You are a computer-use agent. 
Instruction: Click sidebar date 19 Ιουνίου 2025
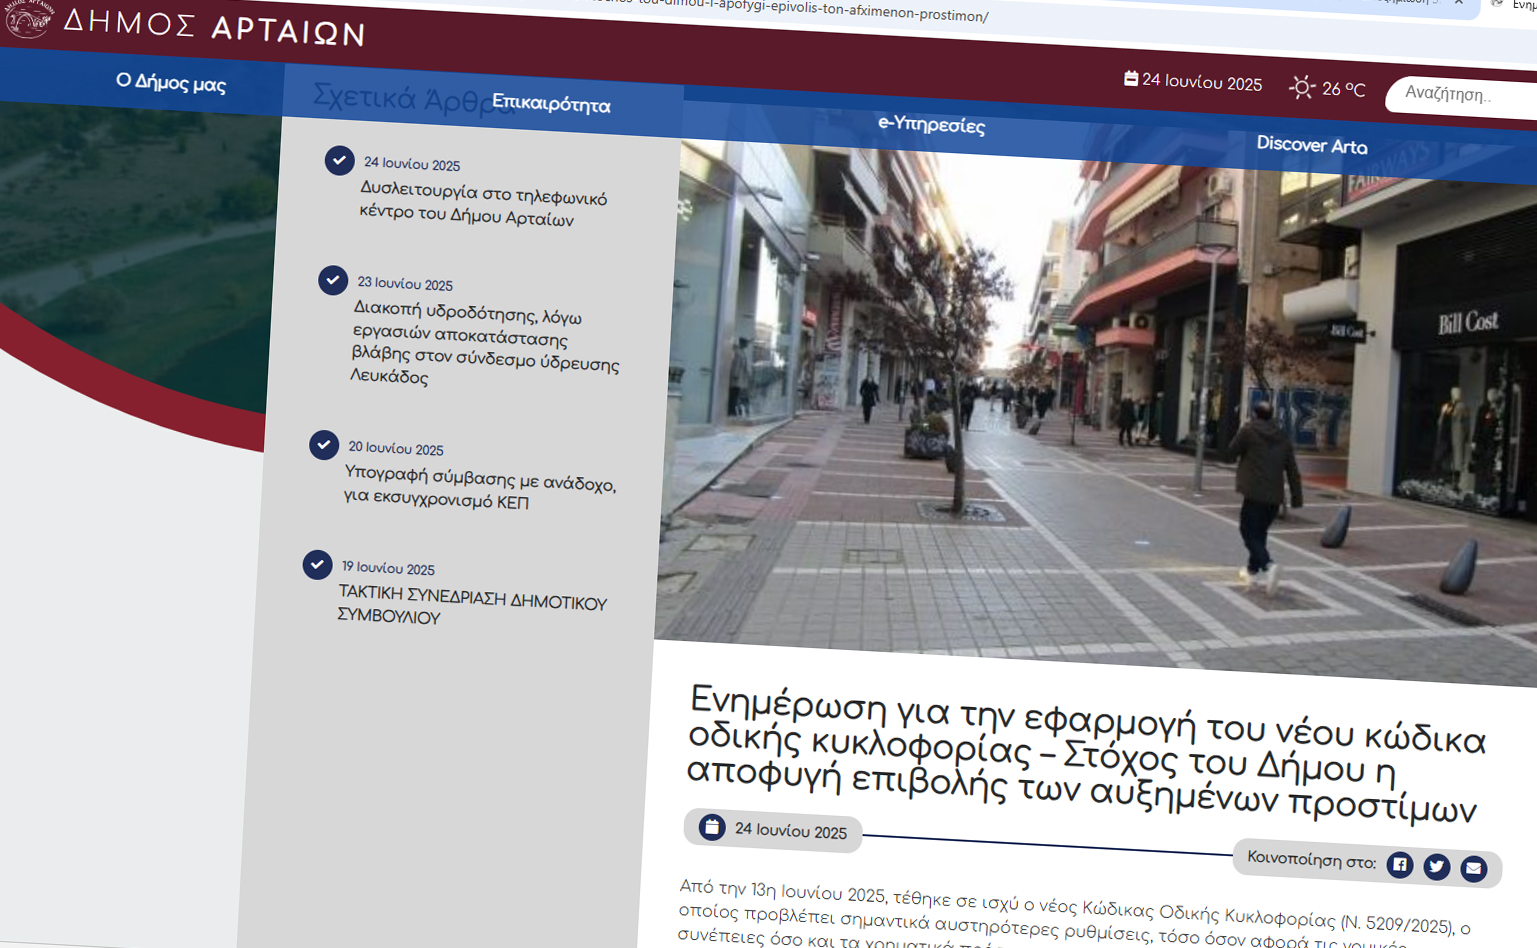(x=388, y=568)
